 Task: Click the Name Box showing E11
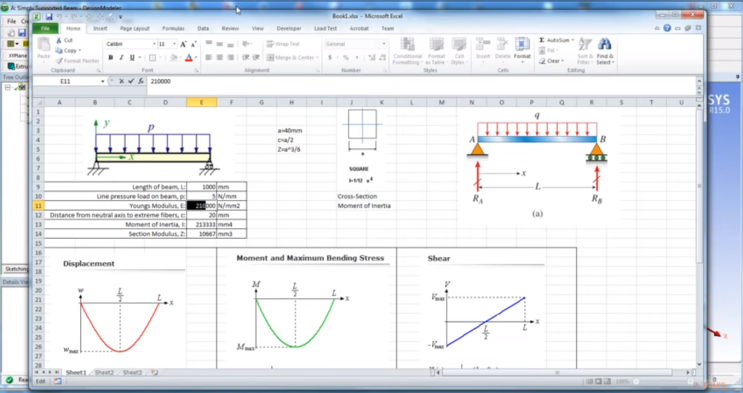(x=65, y=82)
